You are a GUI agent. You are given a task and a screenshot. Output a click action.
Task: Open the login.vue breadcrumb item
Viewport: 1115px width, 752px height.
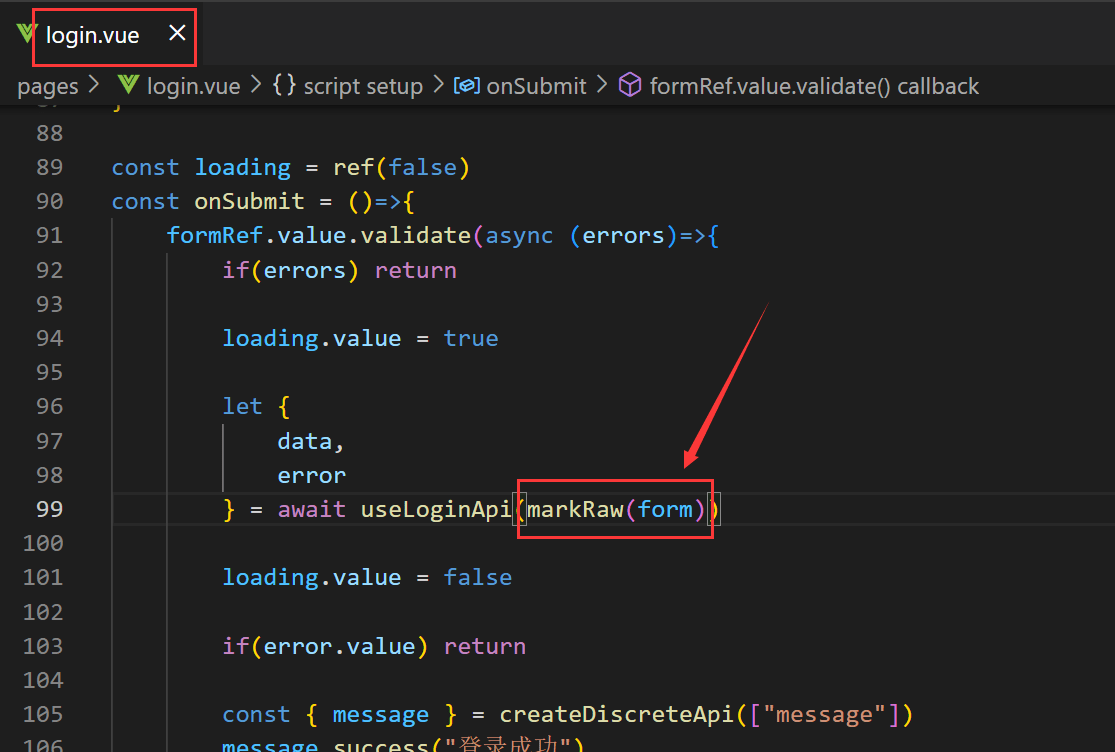193,86
